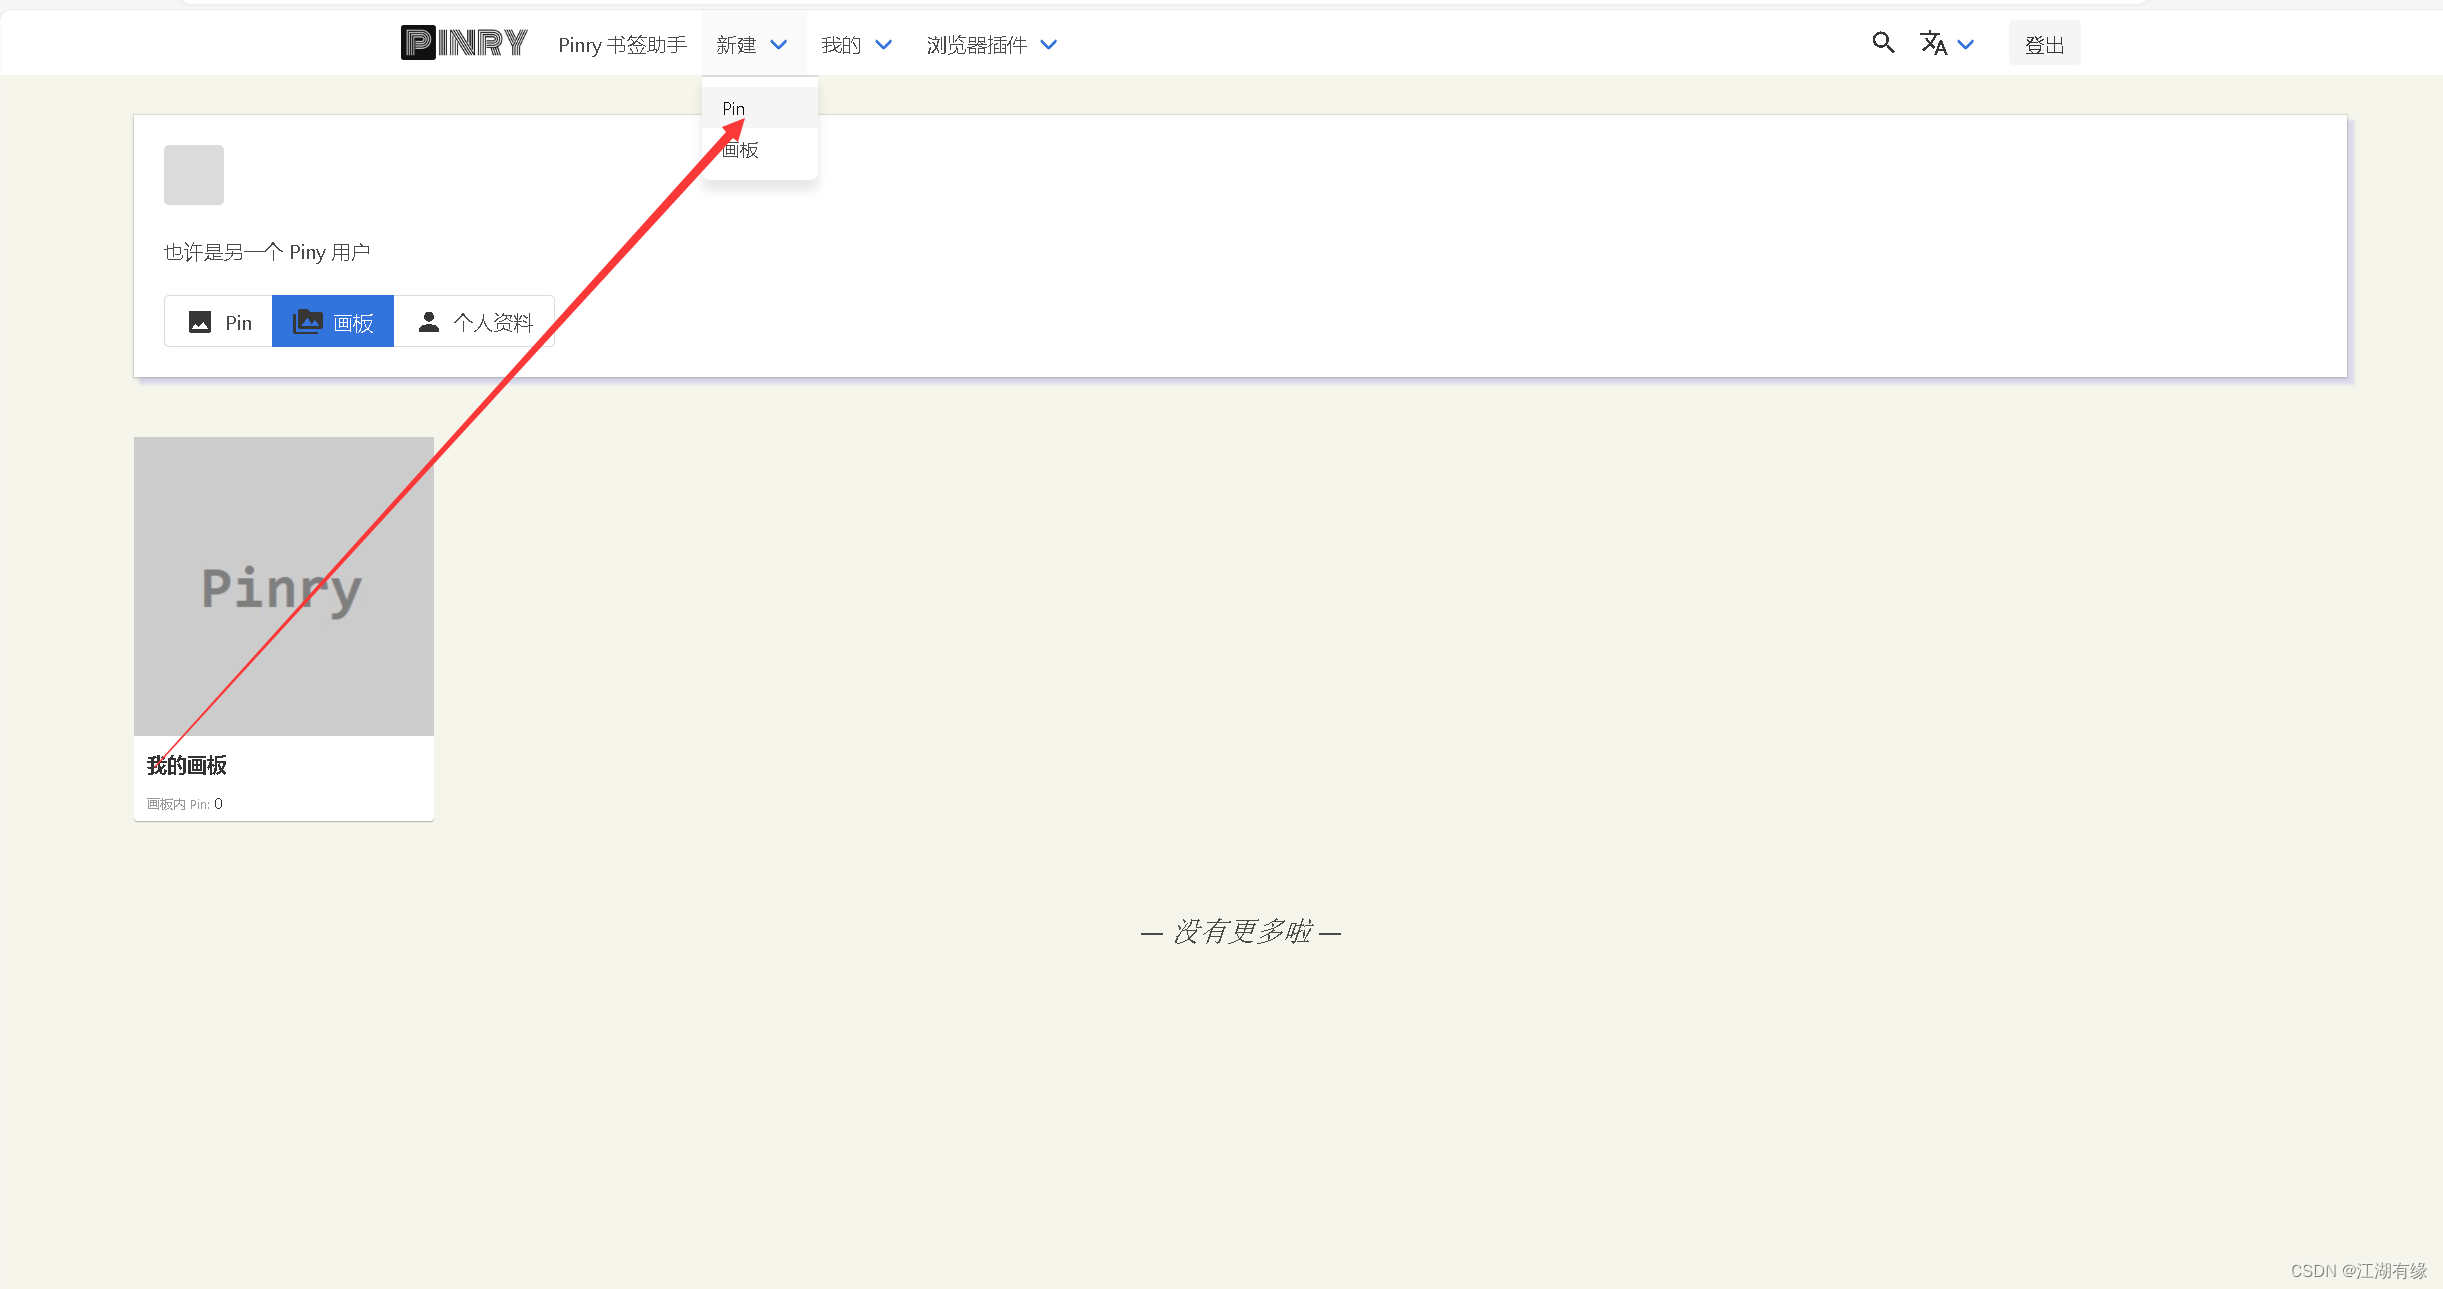
Task: Click the folder icon on 画板 tab
Action: click(307, 322)
